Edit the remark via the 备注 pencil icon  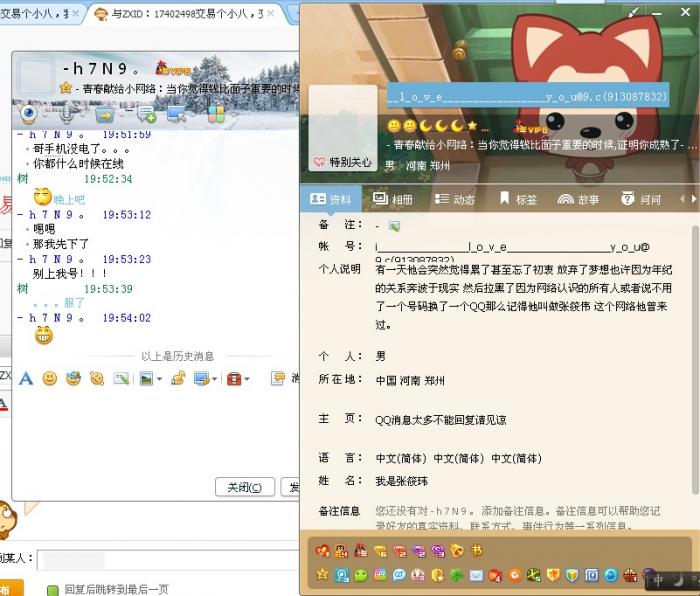coord(394,226)
